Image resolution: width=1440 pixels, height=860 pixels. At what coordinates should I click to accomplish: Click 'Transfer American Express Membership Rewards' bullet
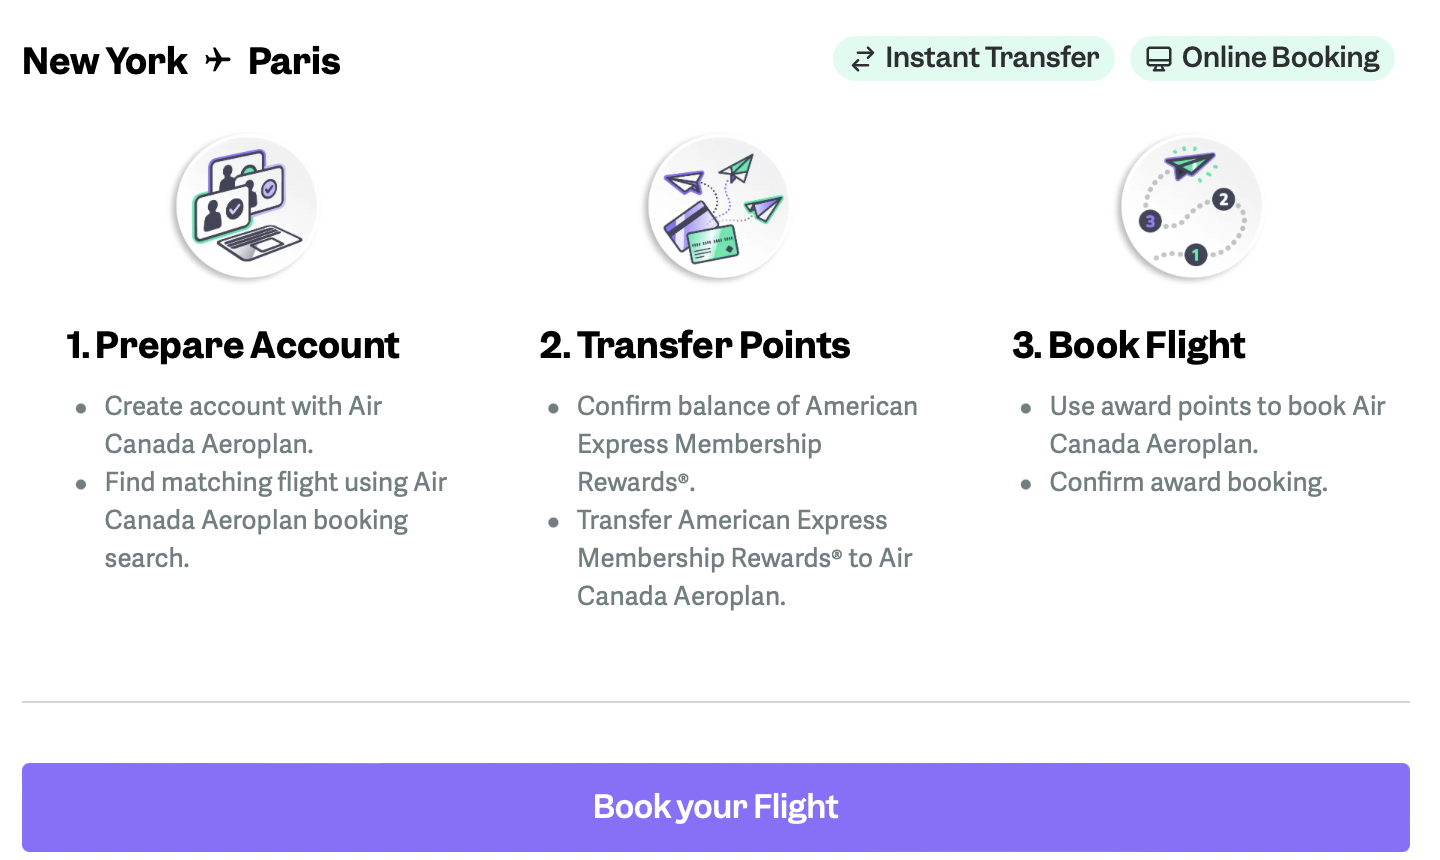pyautogui.click(x=745, y=558)
